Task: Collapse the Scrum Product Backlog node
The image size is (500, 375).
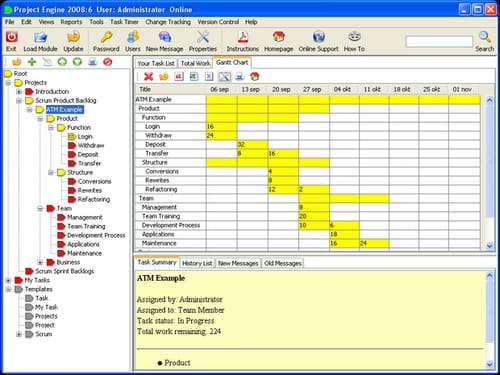Action: pos(19,100)
